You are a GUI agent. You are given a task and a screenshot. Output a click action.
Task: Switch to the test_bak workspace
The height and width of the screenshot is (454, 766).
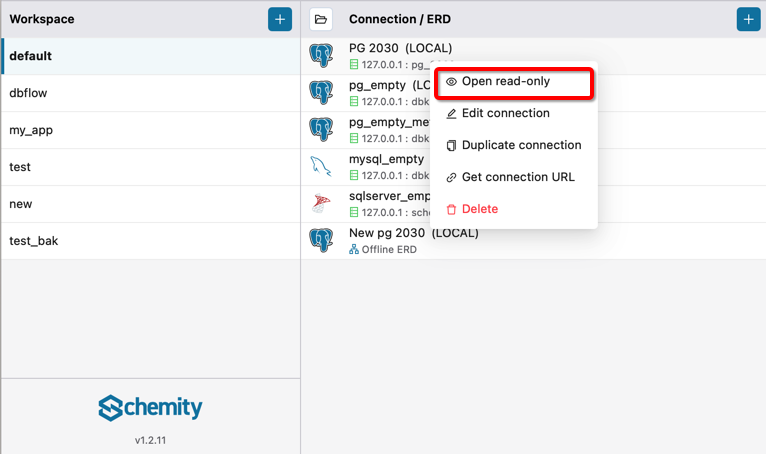150,241
